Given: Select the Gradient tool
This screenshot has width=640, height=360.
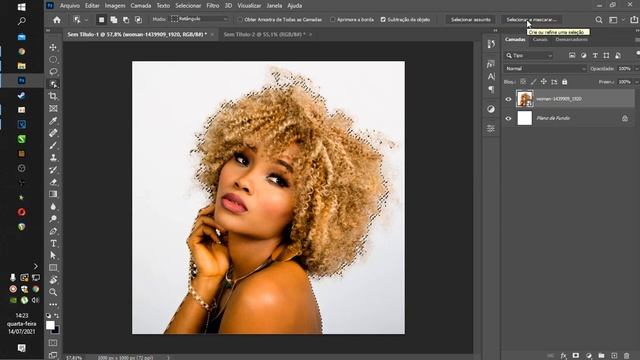Looking at the screenshot, I should 53,194.
